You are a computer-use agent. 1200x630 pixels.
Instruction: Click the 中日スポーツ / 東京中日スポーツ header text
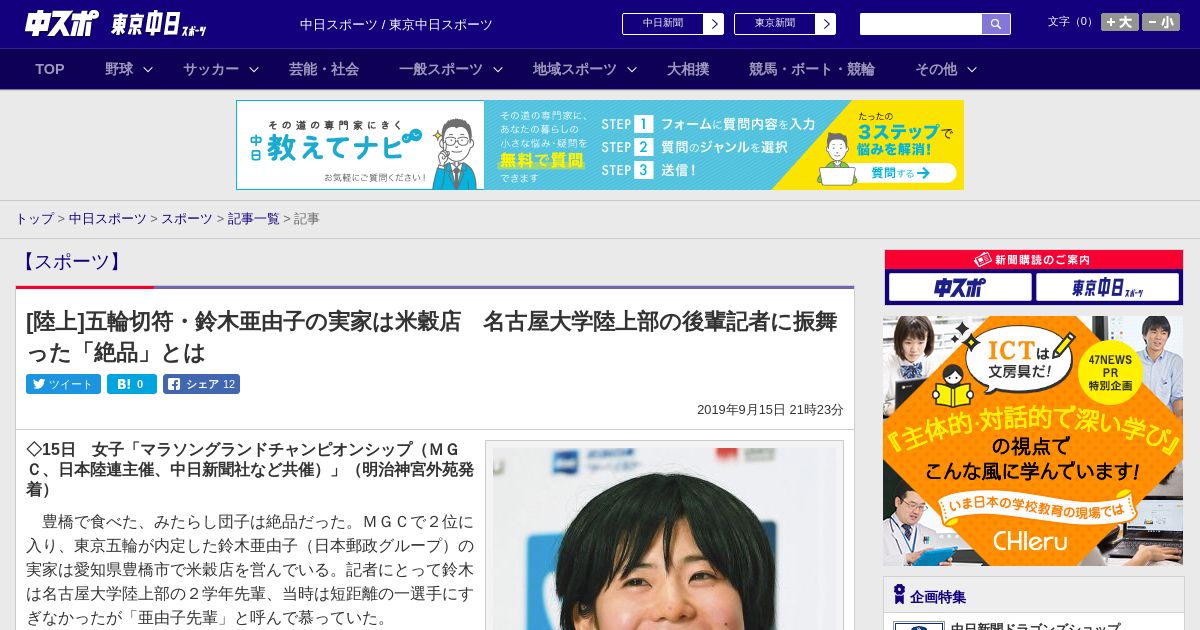(x=396, y=24)
